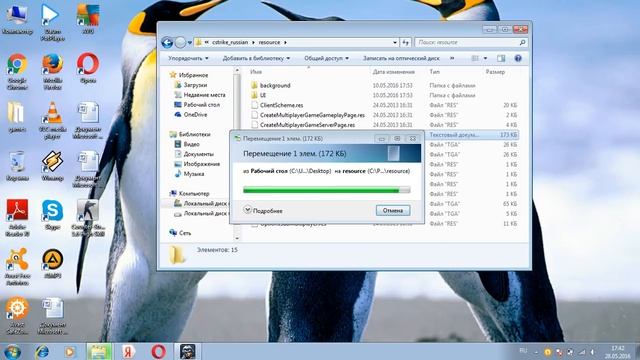Click the resource breadcrumb segment
This screenshot has height=360, width=640.
(x=269, y=42)
